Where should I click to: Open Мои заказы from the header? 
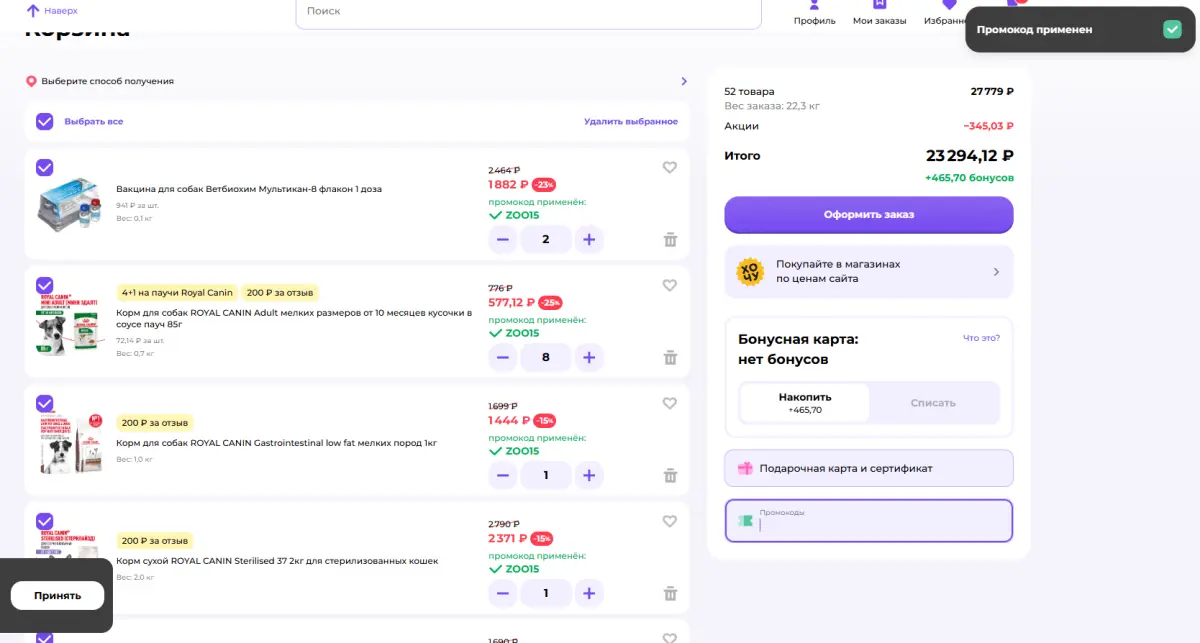click(x=879, y=13)
